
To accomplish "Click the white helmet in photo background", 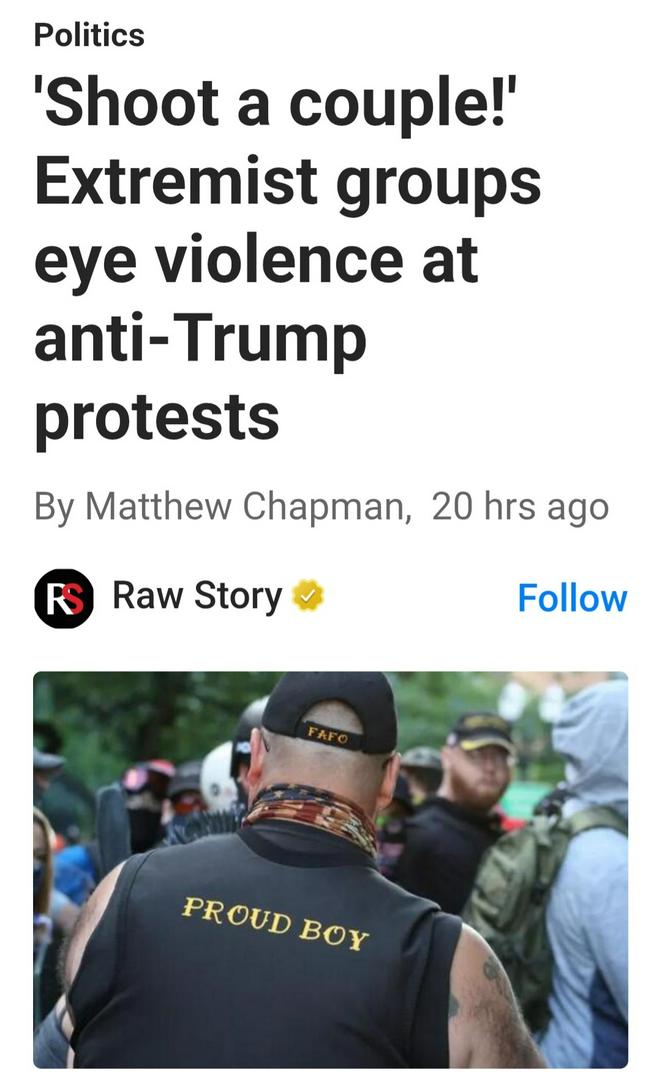I will (218, 777).
